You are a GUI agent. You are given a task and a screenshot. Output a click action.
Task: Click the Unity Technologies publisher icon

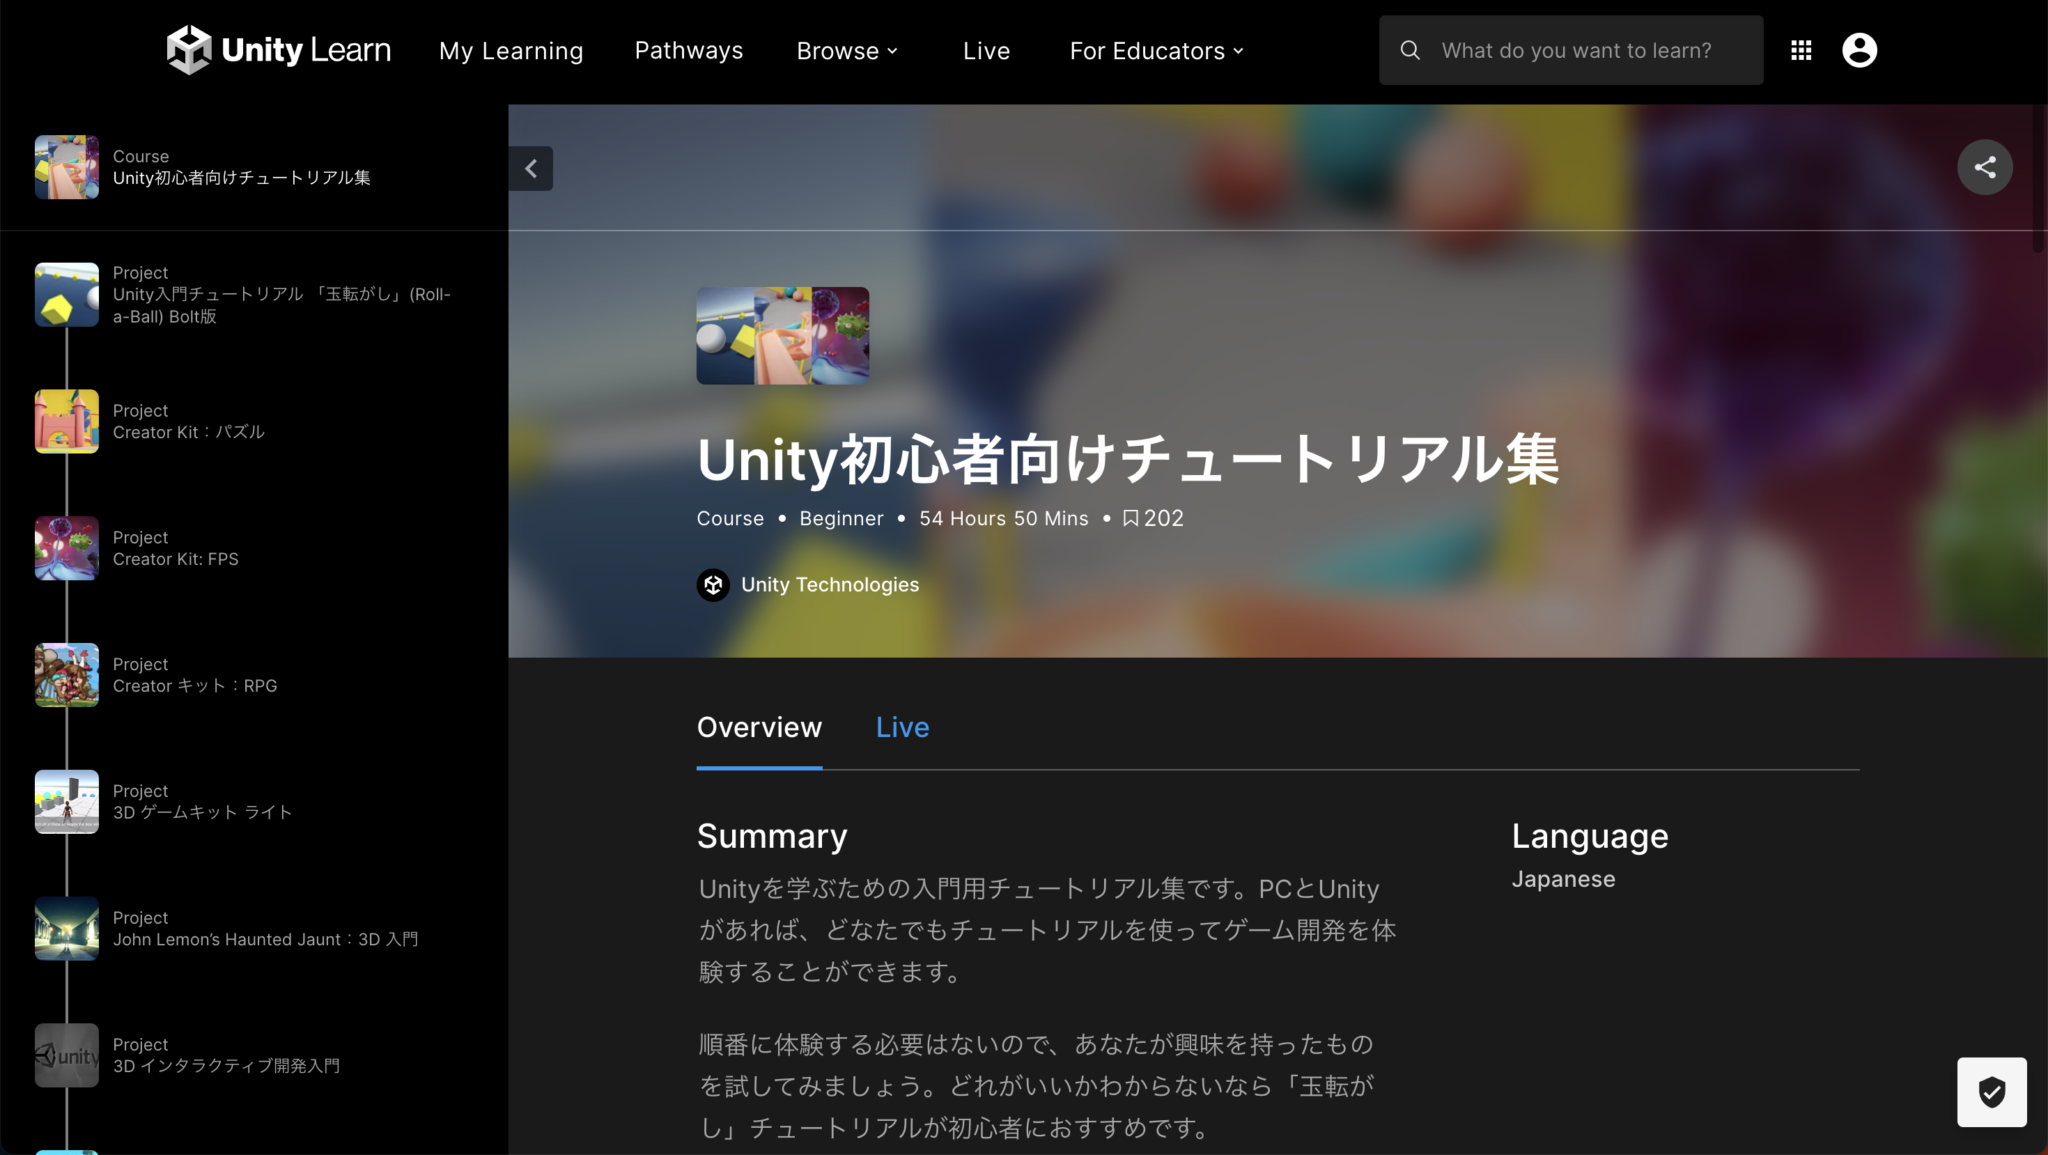[x=713, y=584]
